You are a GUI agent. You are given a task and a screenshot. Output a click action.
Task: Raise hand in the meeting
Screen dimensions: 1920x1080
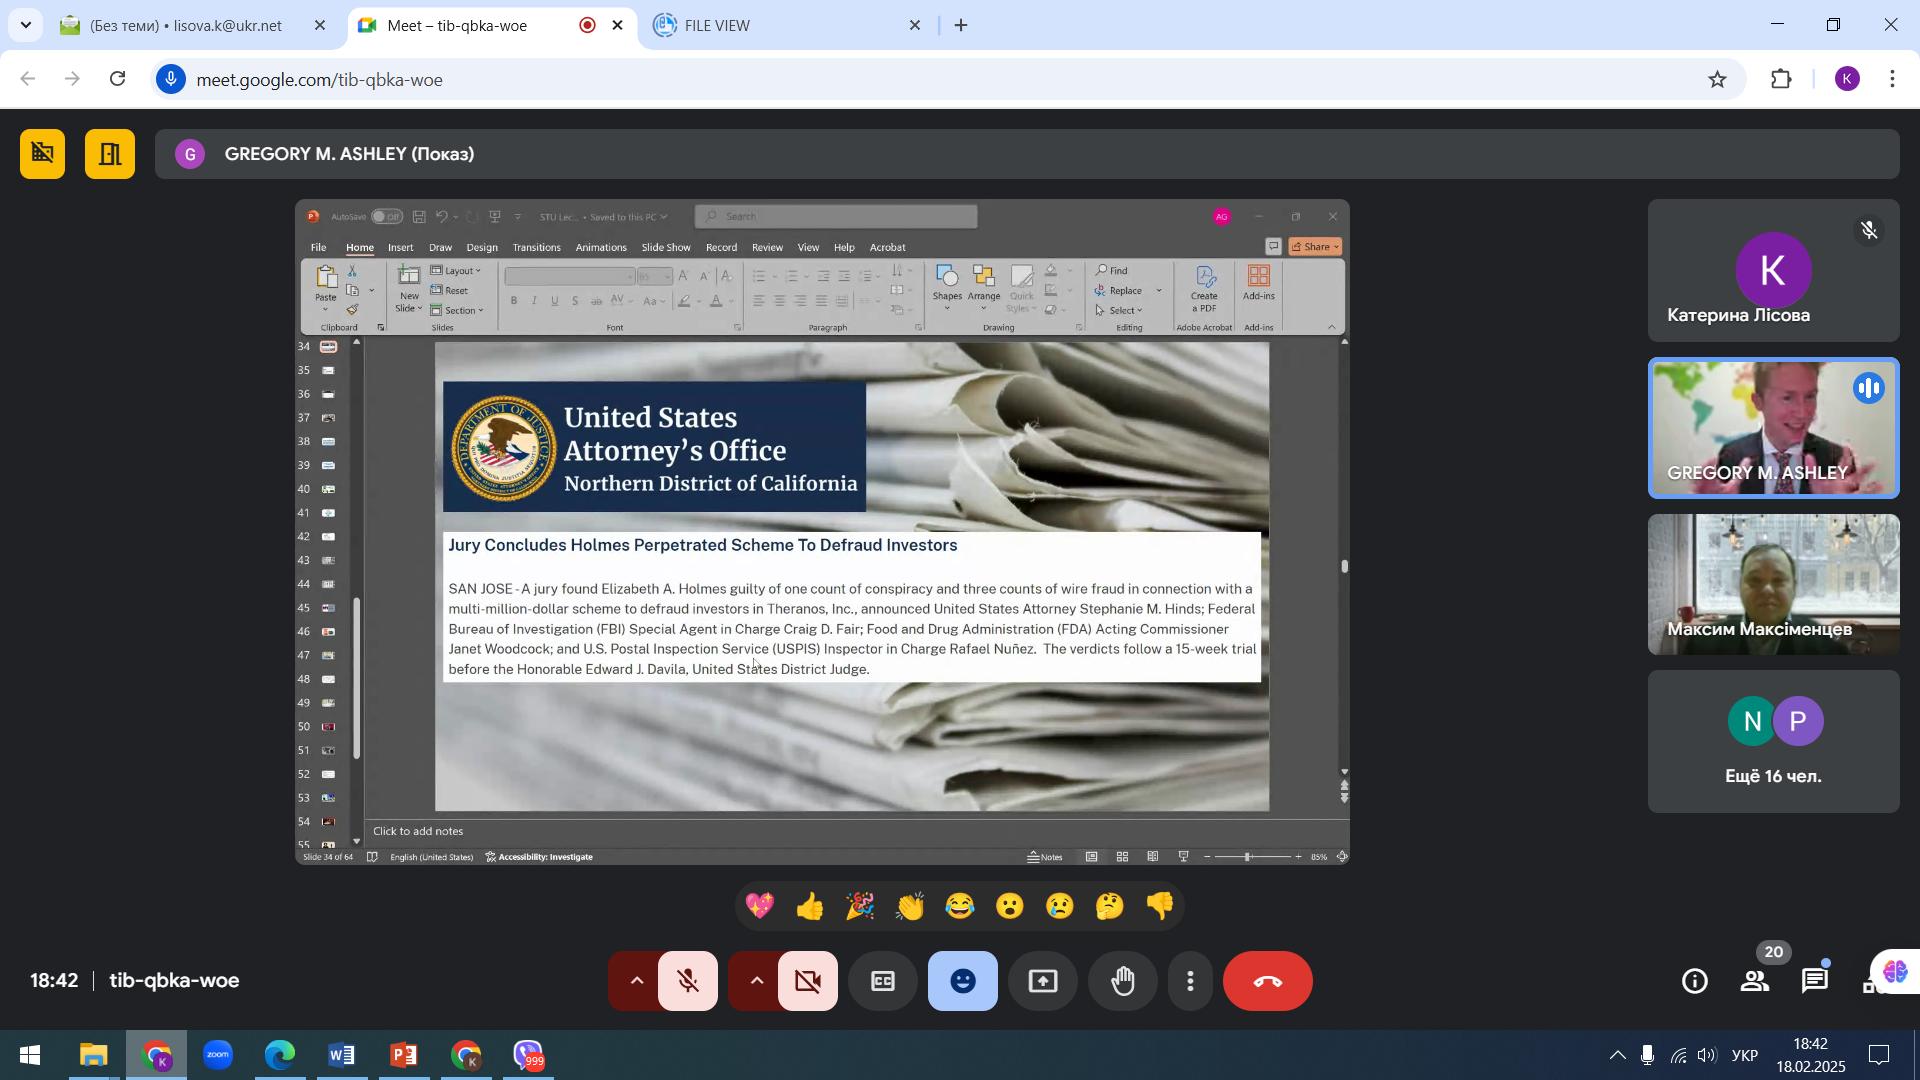[1123, 981]
